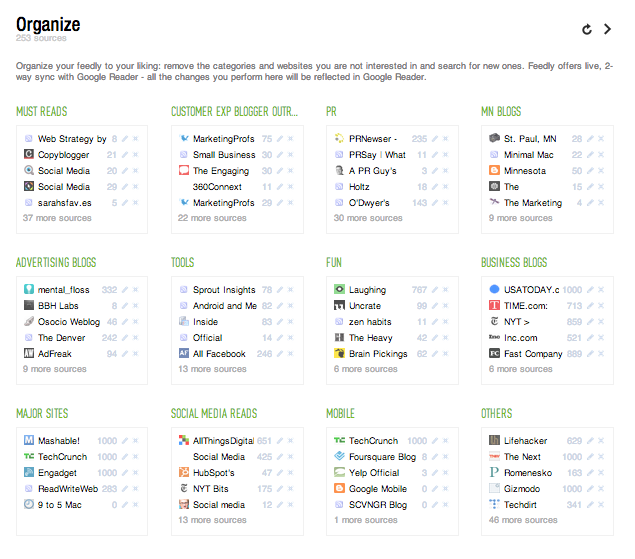Click the edit pencil for Copyblogger
The width and height of the screenshot is (635, 559).
(x=125, y=155)
